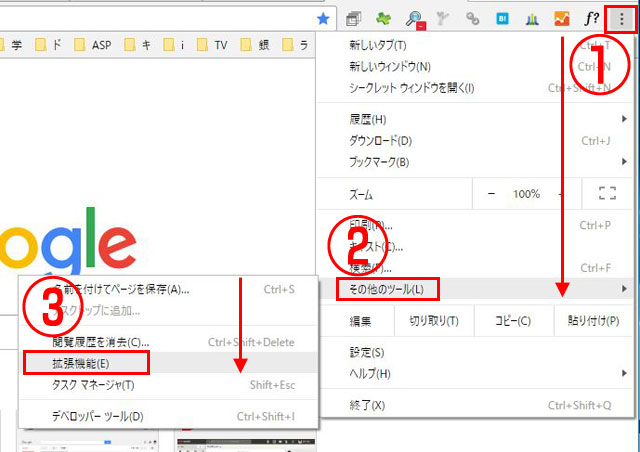640x452 pixels.
Task: Expand the ヘルプ(H) submenu
Action: (x=476, y=373)
